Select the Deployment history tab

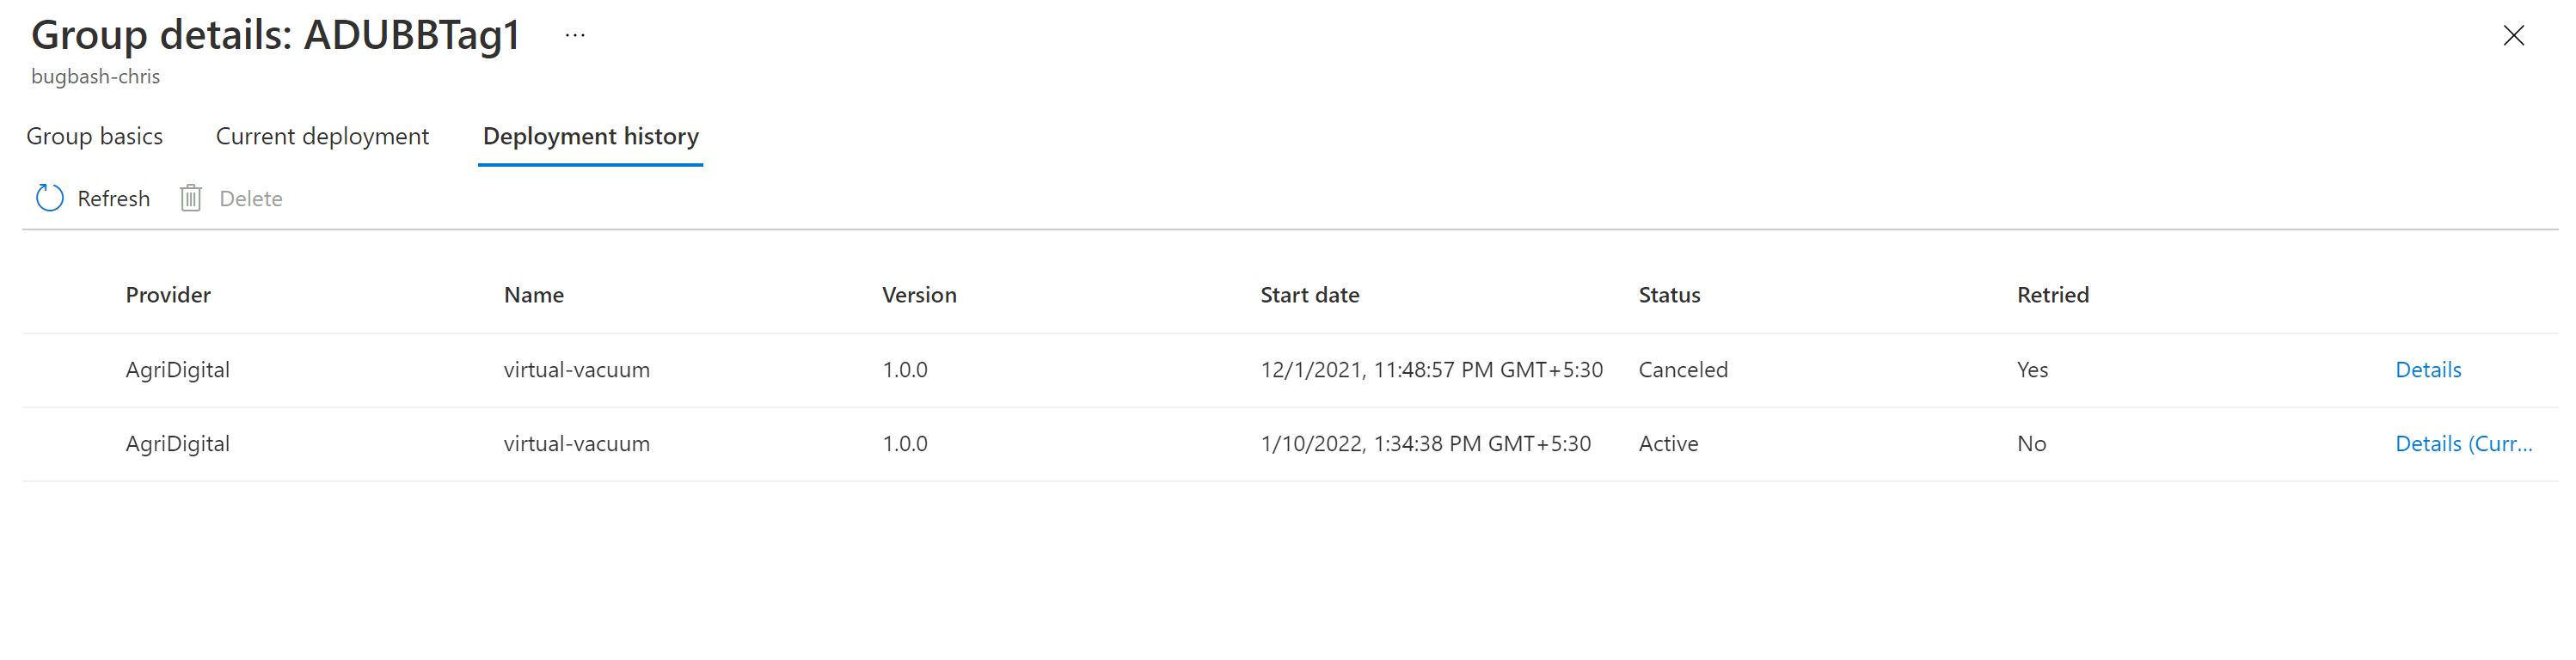(590, 136)
